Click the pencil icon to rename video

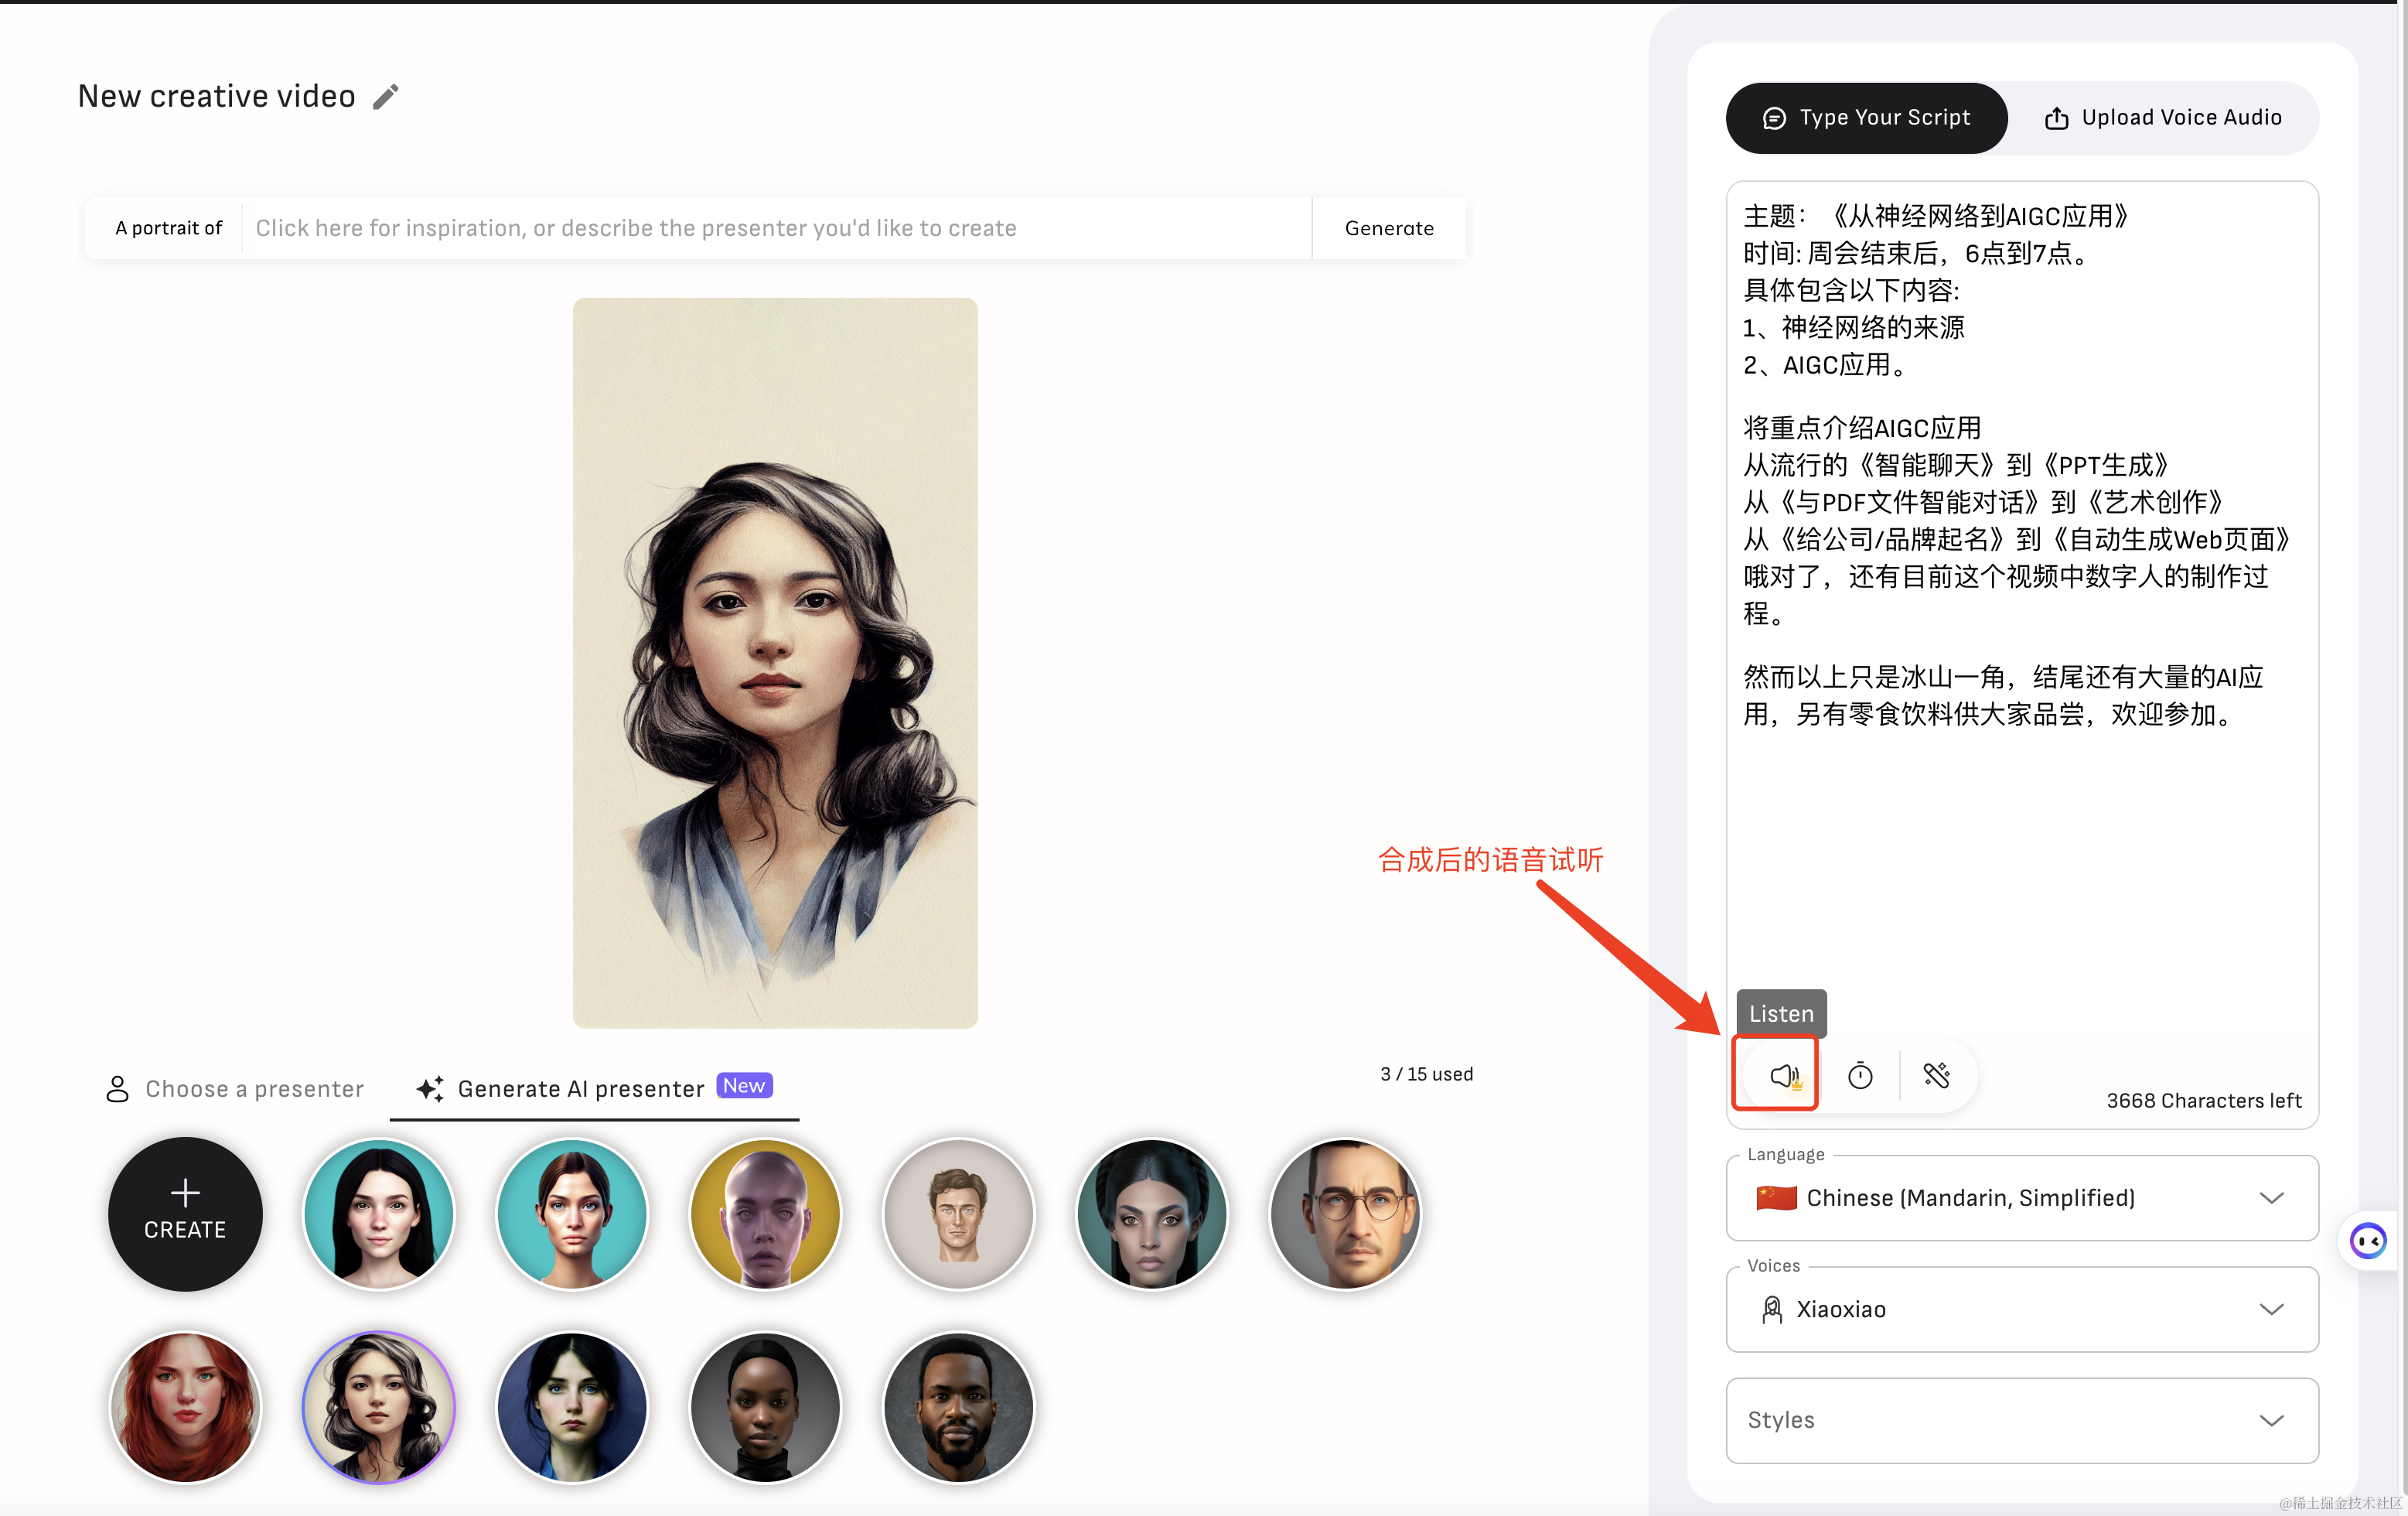pos(386,96)
